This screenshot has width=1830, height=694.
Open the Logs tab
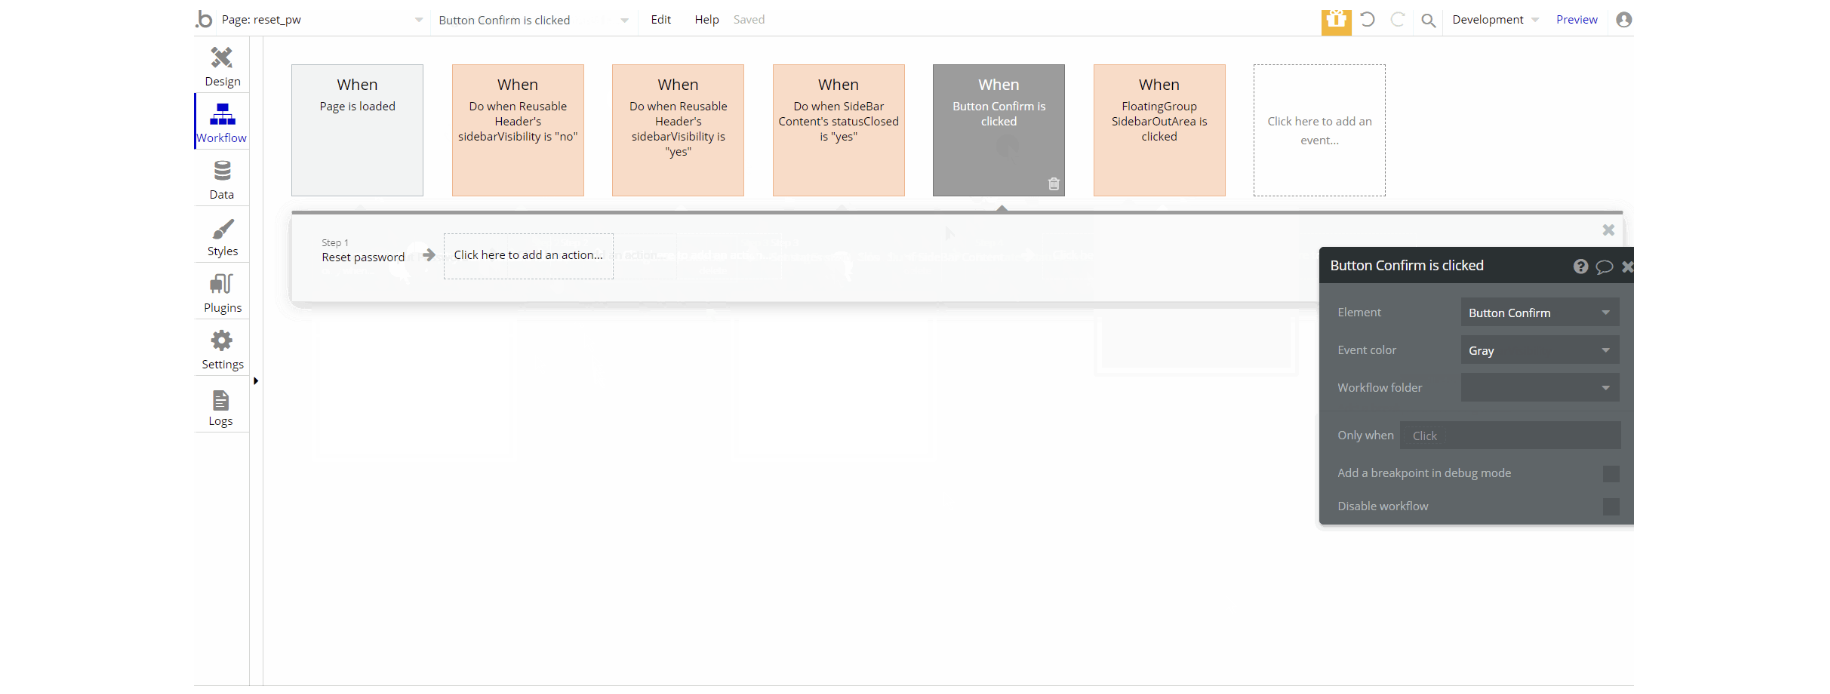coord(222,407)
